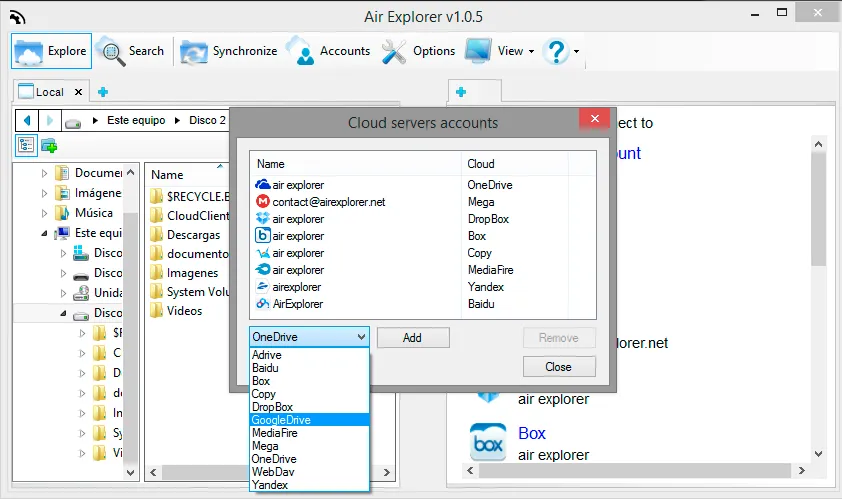Click the Add button

point(413,338)
